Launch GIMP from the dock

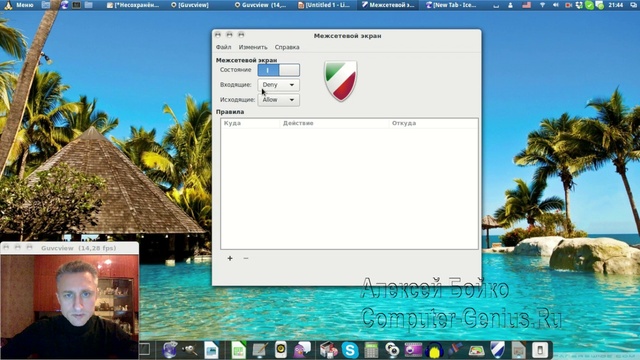tap(190, 350)
